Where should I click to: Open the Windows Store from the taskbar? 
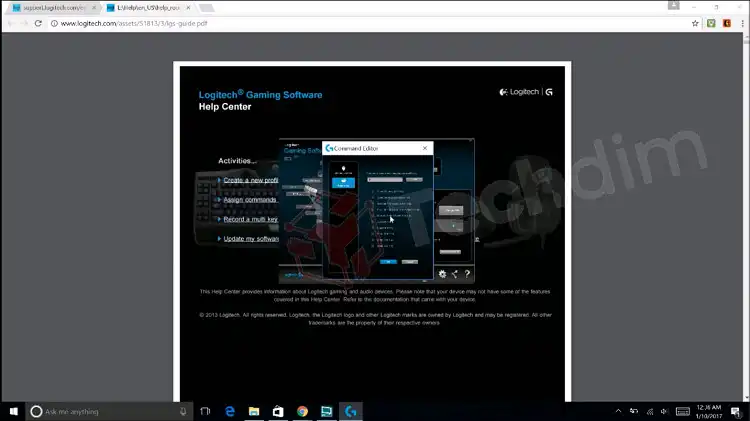(278, 411)
